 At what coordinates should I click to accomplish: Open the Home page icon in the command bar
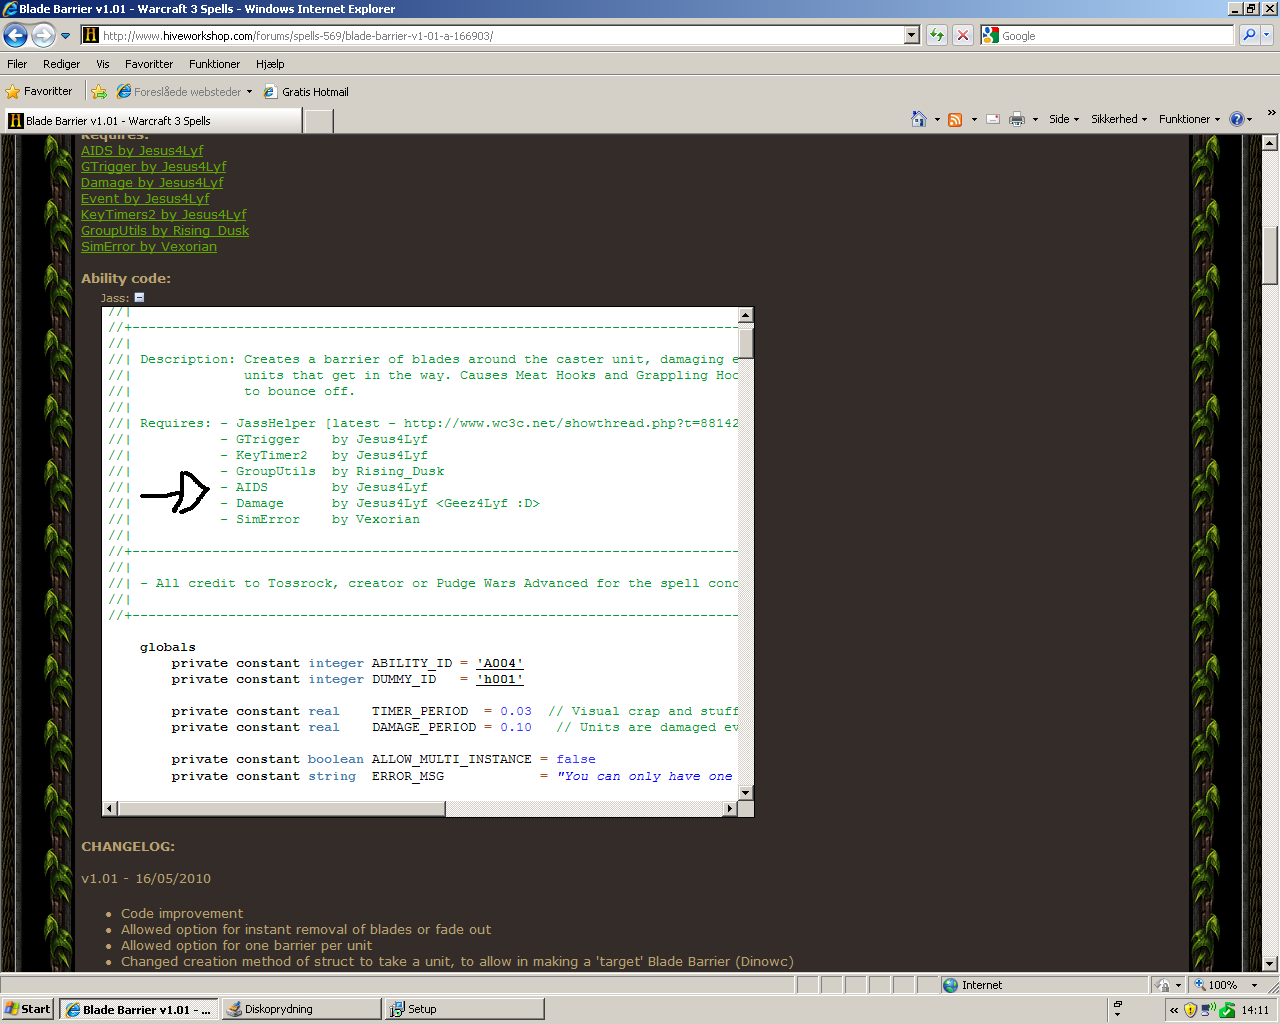pyautogui.click(x=919, y=119)
